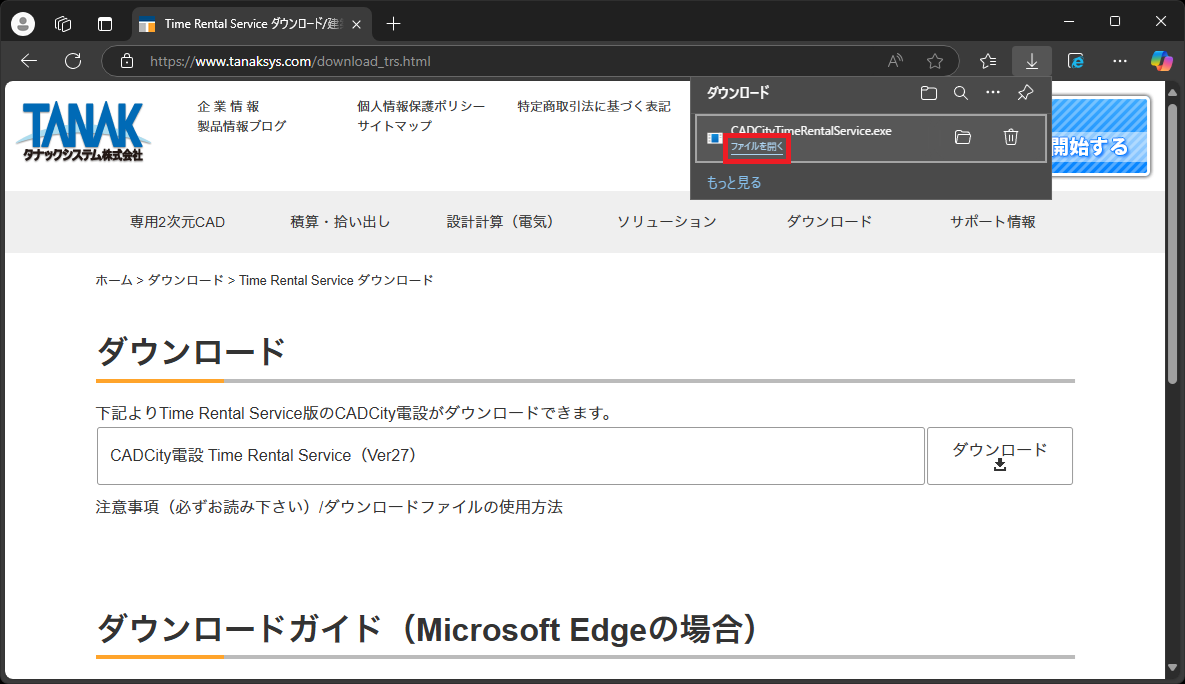Click the address bar URL field

coord(500,61)
